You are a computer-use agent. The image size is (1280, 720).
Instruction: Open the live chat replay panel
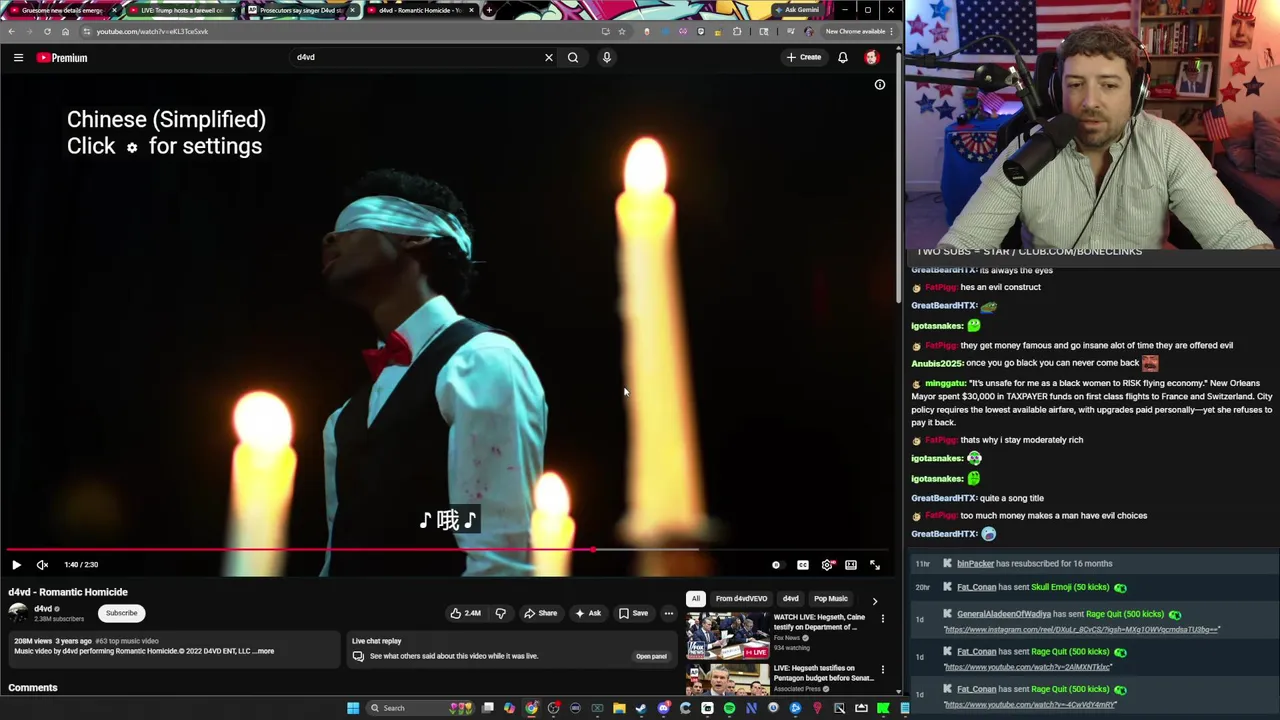click(x=651, y=656)
